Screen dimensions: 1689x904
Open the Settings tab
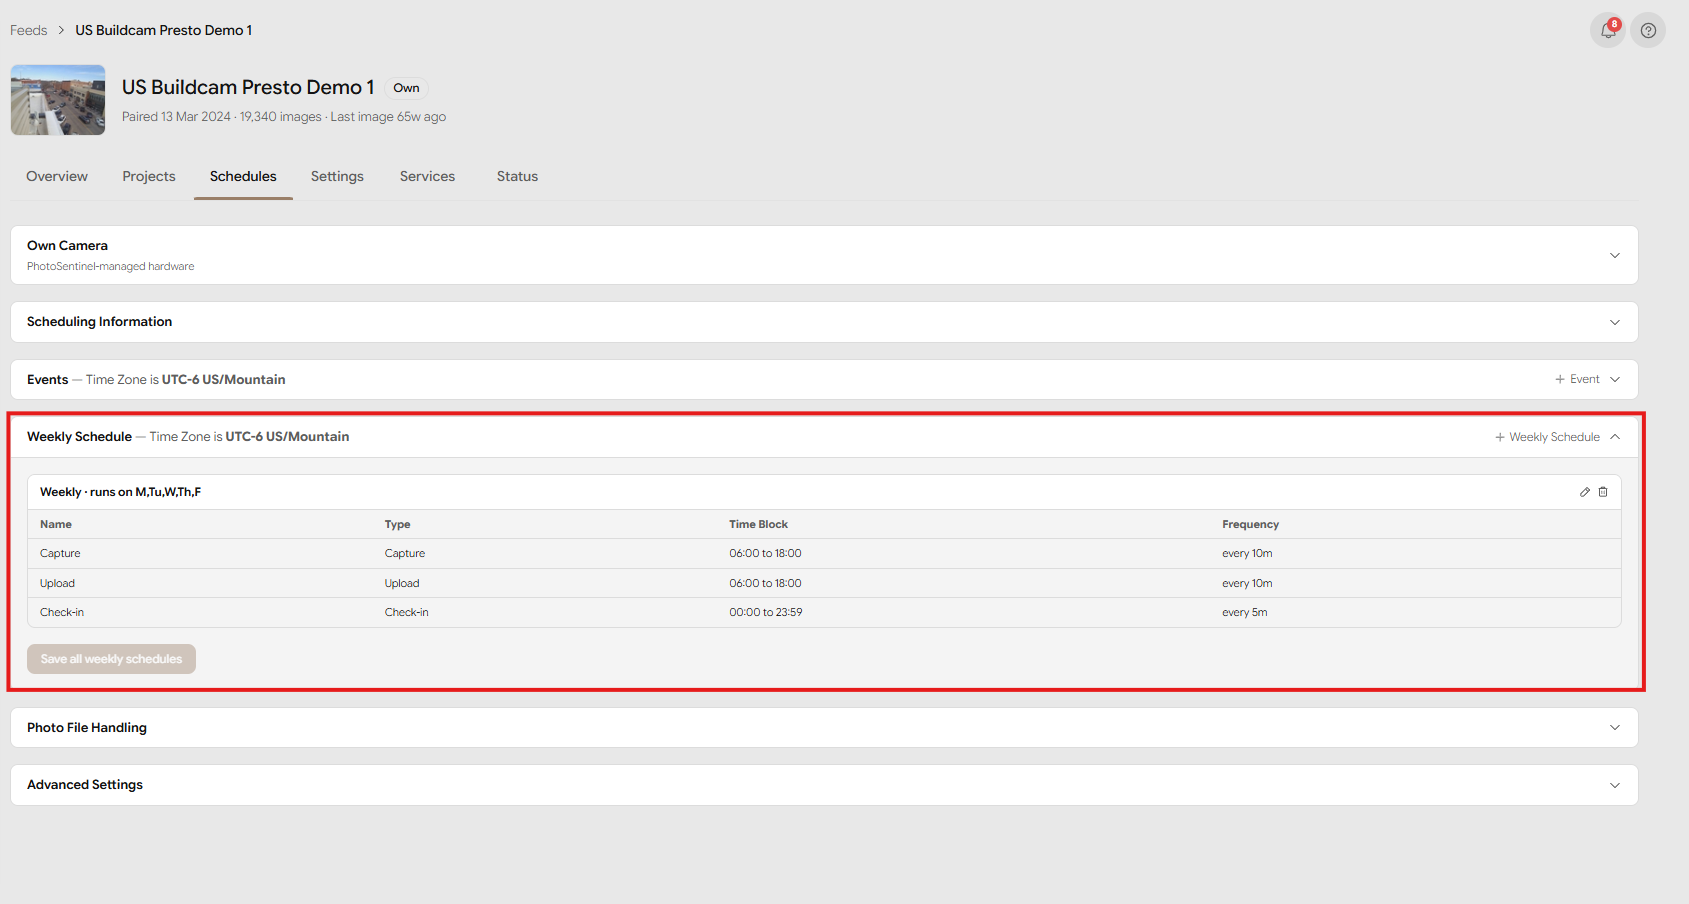pos(337,176)
